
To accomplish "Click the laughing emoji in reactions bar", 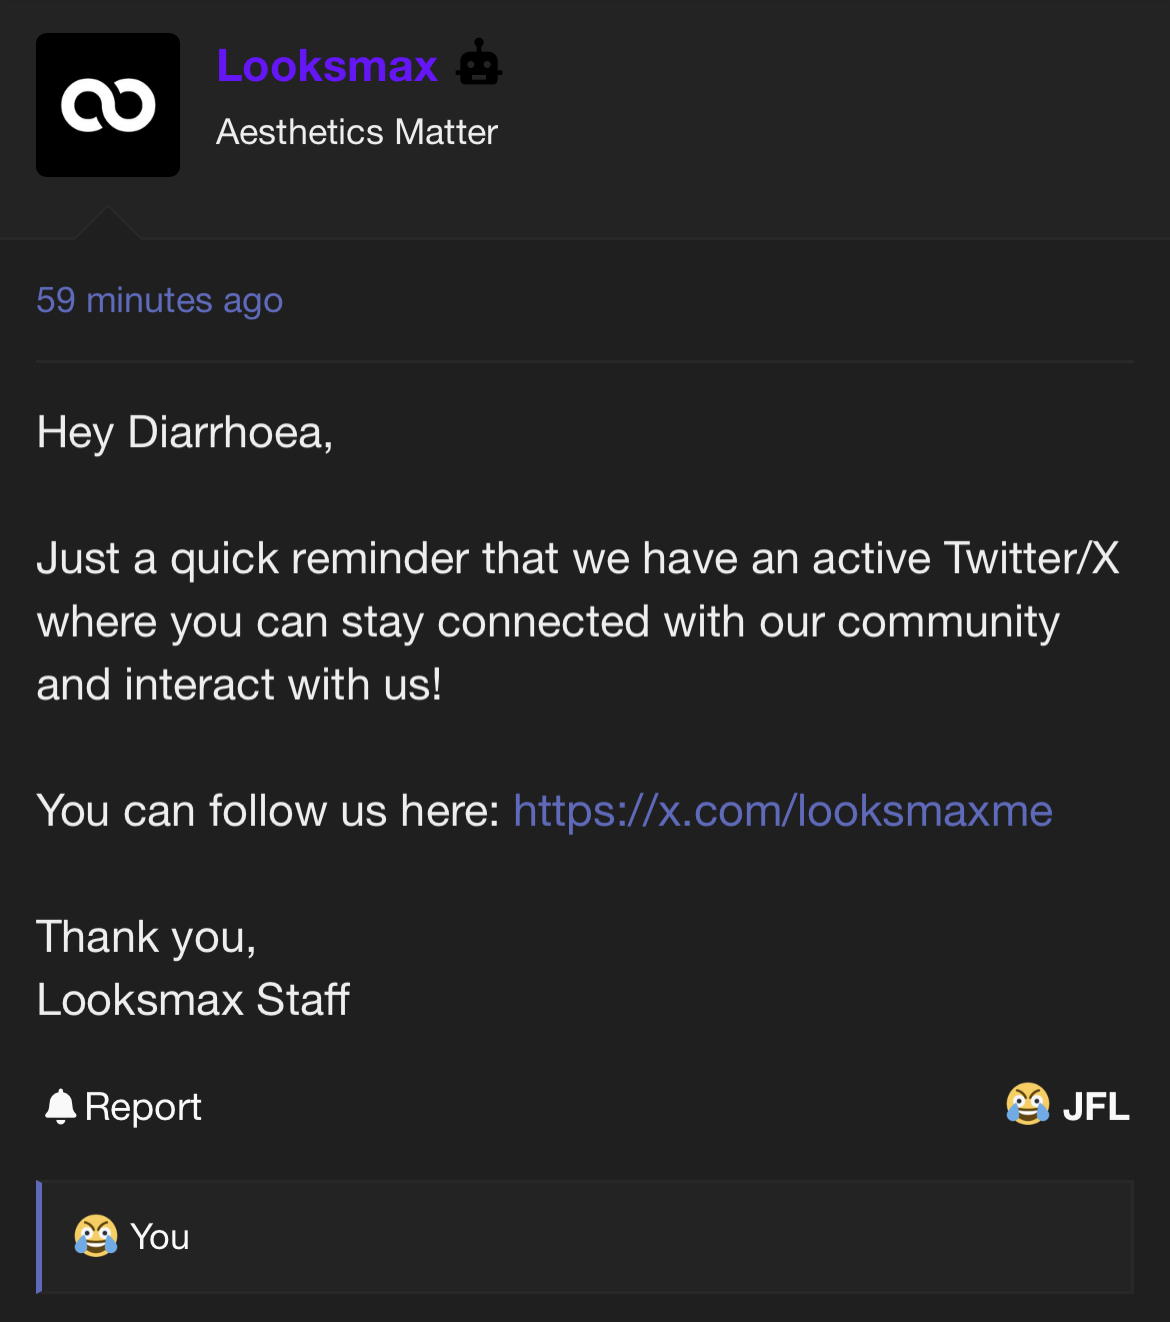I will [96, 1236].
